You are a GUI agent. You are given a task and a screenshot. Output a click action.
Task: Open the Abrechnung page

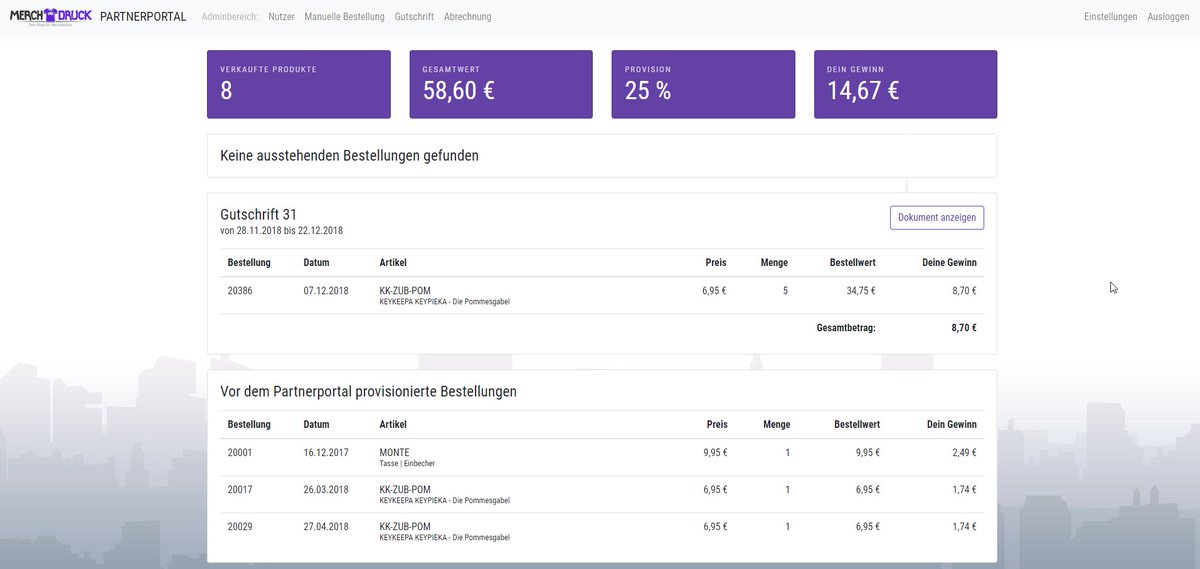(467, 17)
